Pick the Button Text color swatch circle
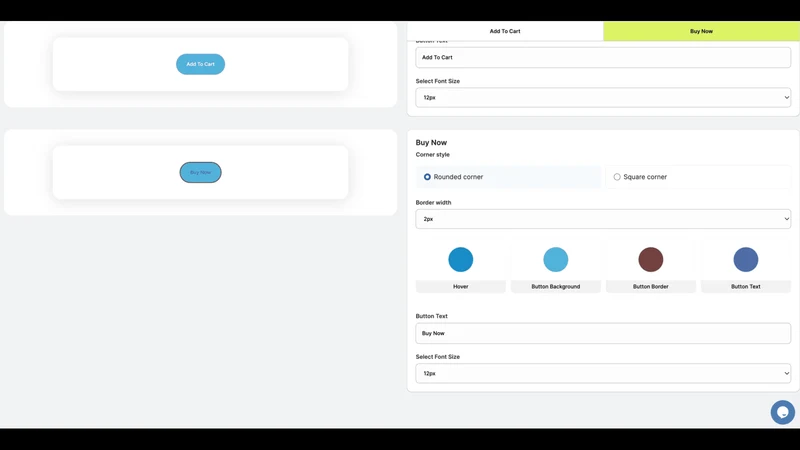This screenshot has width=800, height=450. click(x=745, y=259)
